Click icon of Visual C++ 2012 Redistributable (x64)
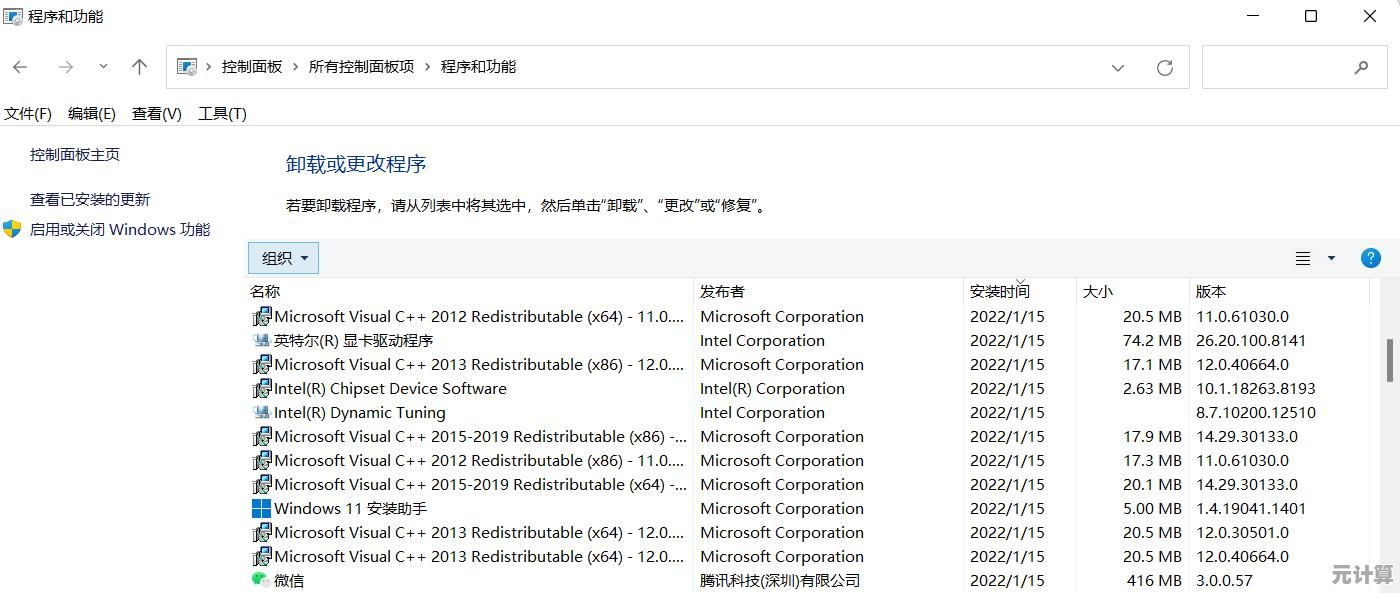This screenshot has height=593, width=1400. click(x=261, y=317)
